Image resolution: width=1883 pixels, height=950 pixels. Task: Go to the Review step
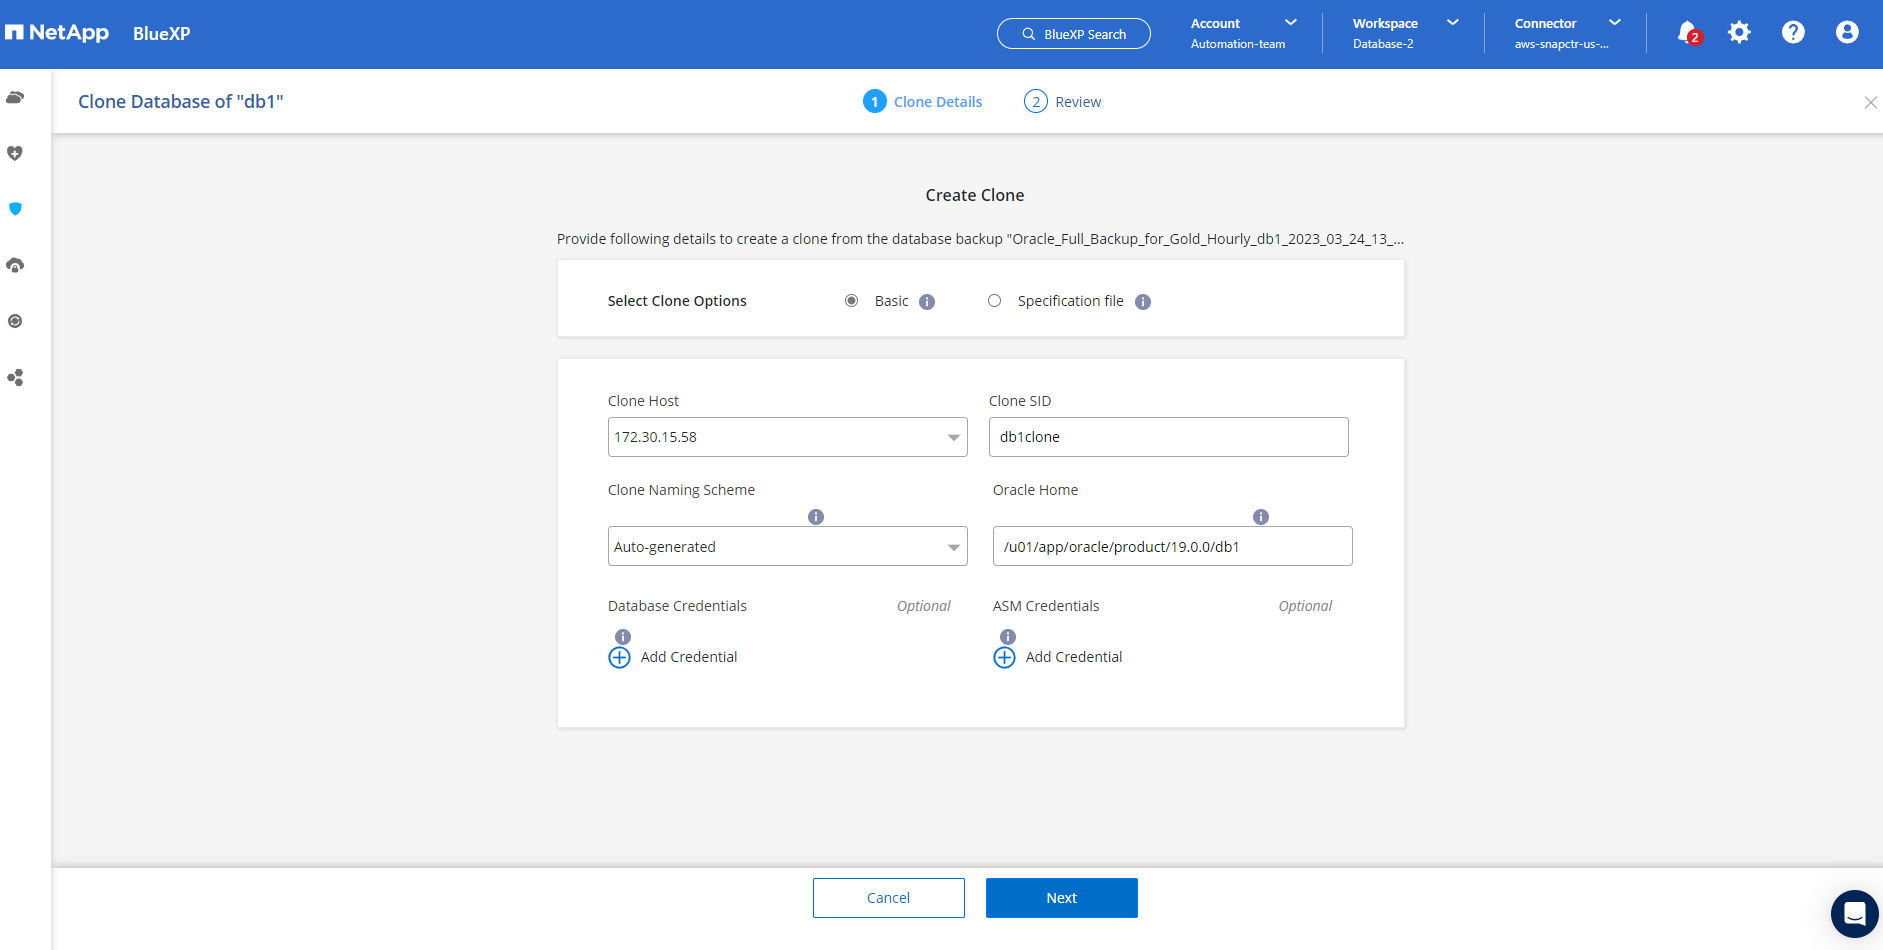pos(1063,102)
